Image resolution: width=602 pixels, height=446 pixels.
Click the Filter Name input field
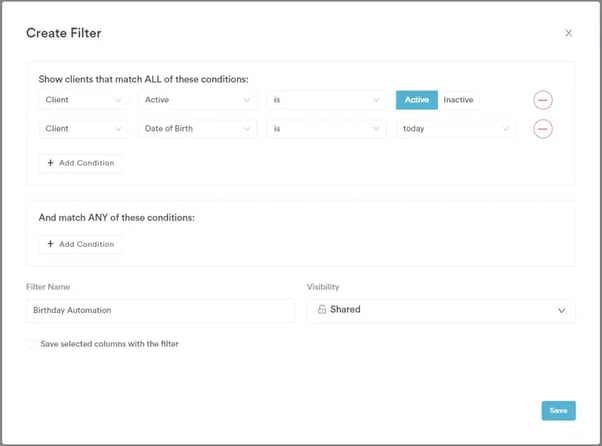[160, 311]
